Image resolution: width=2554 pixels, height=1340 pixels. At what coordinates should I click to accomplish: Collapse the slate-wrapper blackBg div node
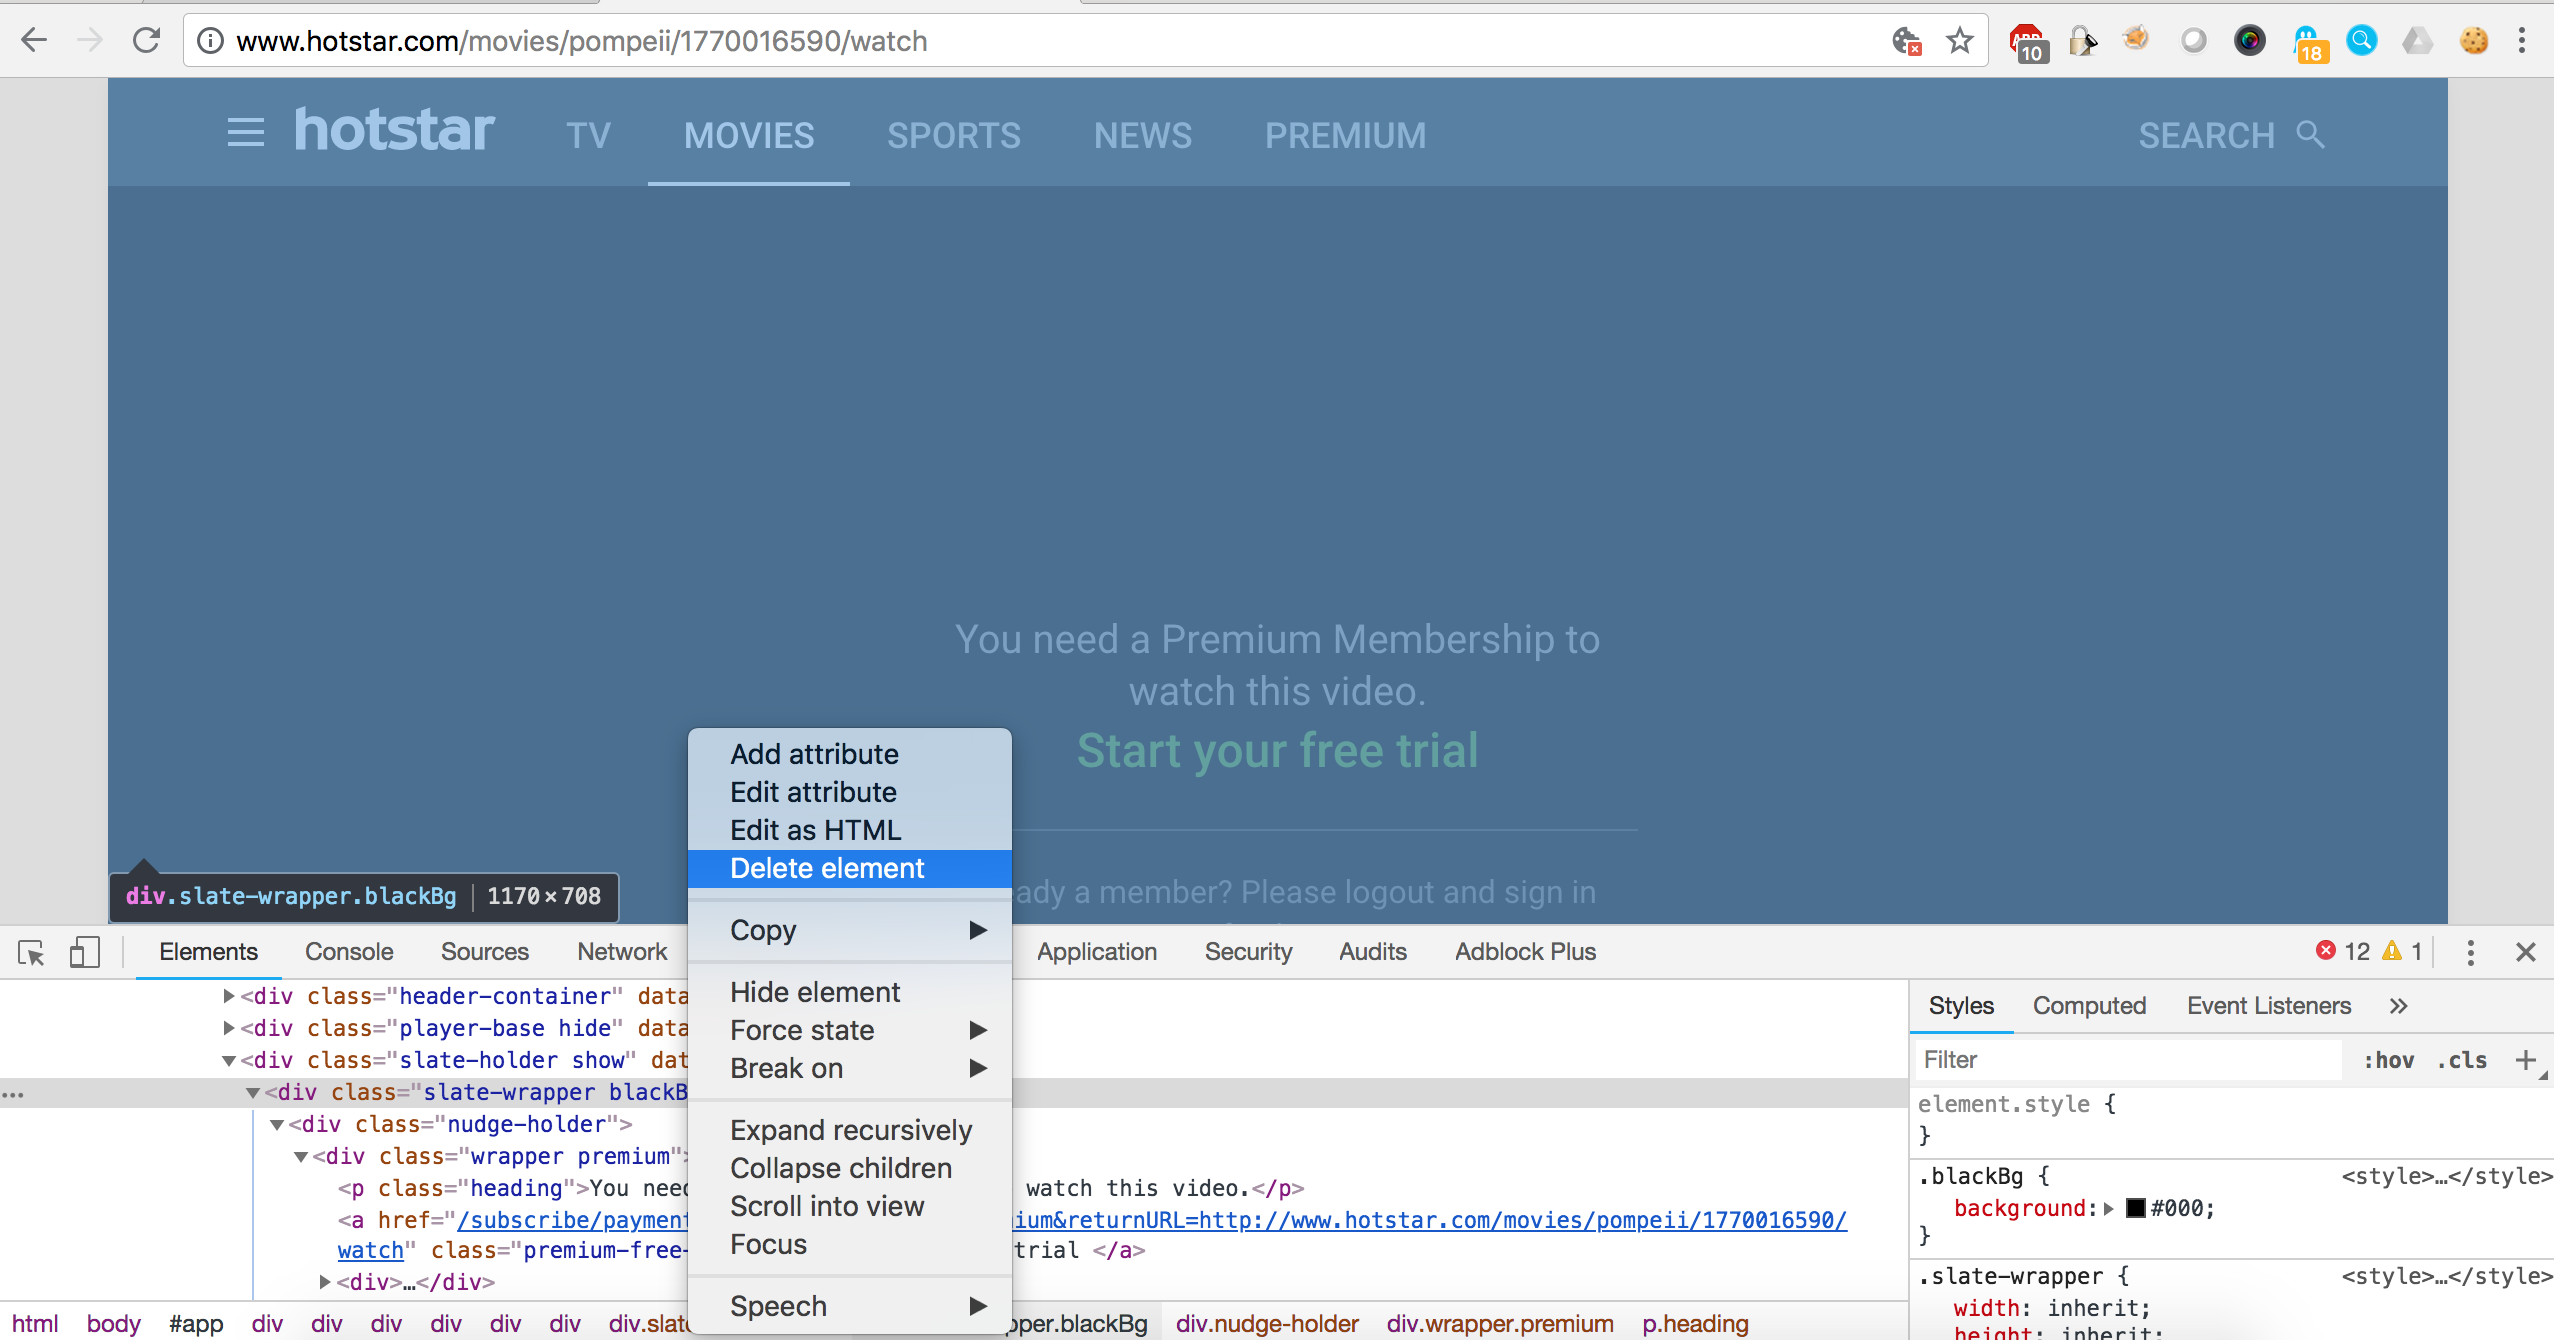coord(253,1092)
